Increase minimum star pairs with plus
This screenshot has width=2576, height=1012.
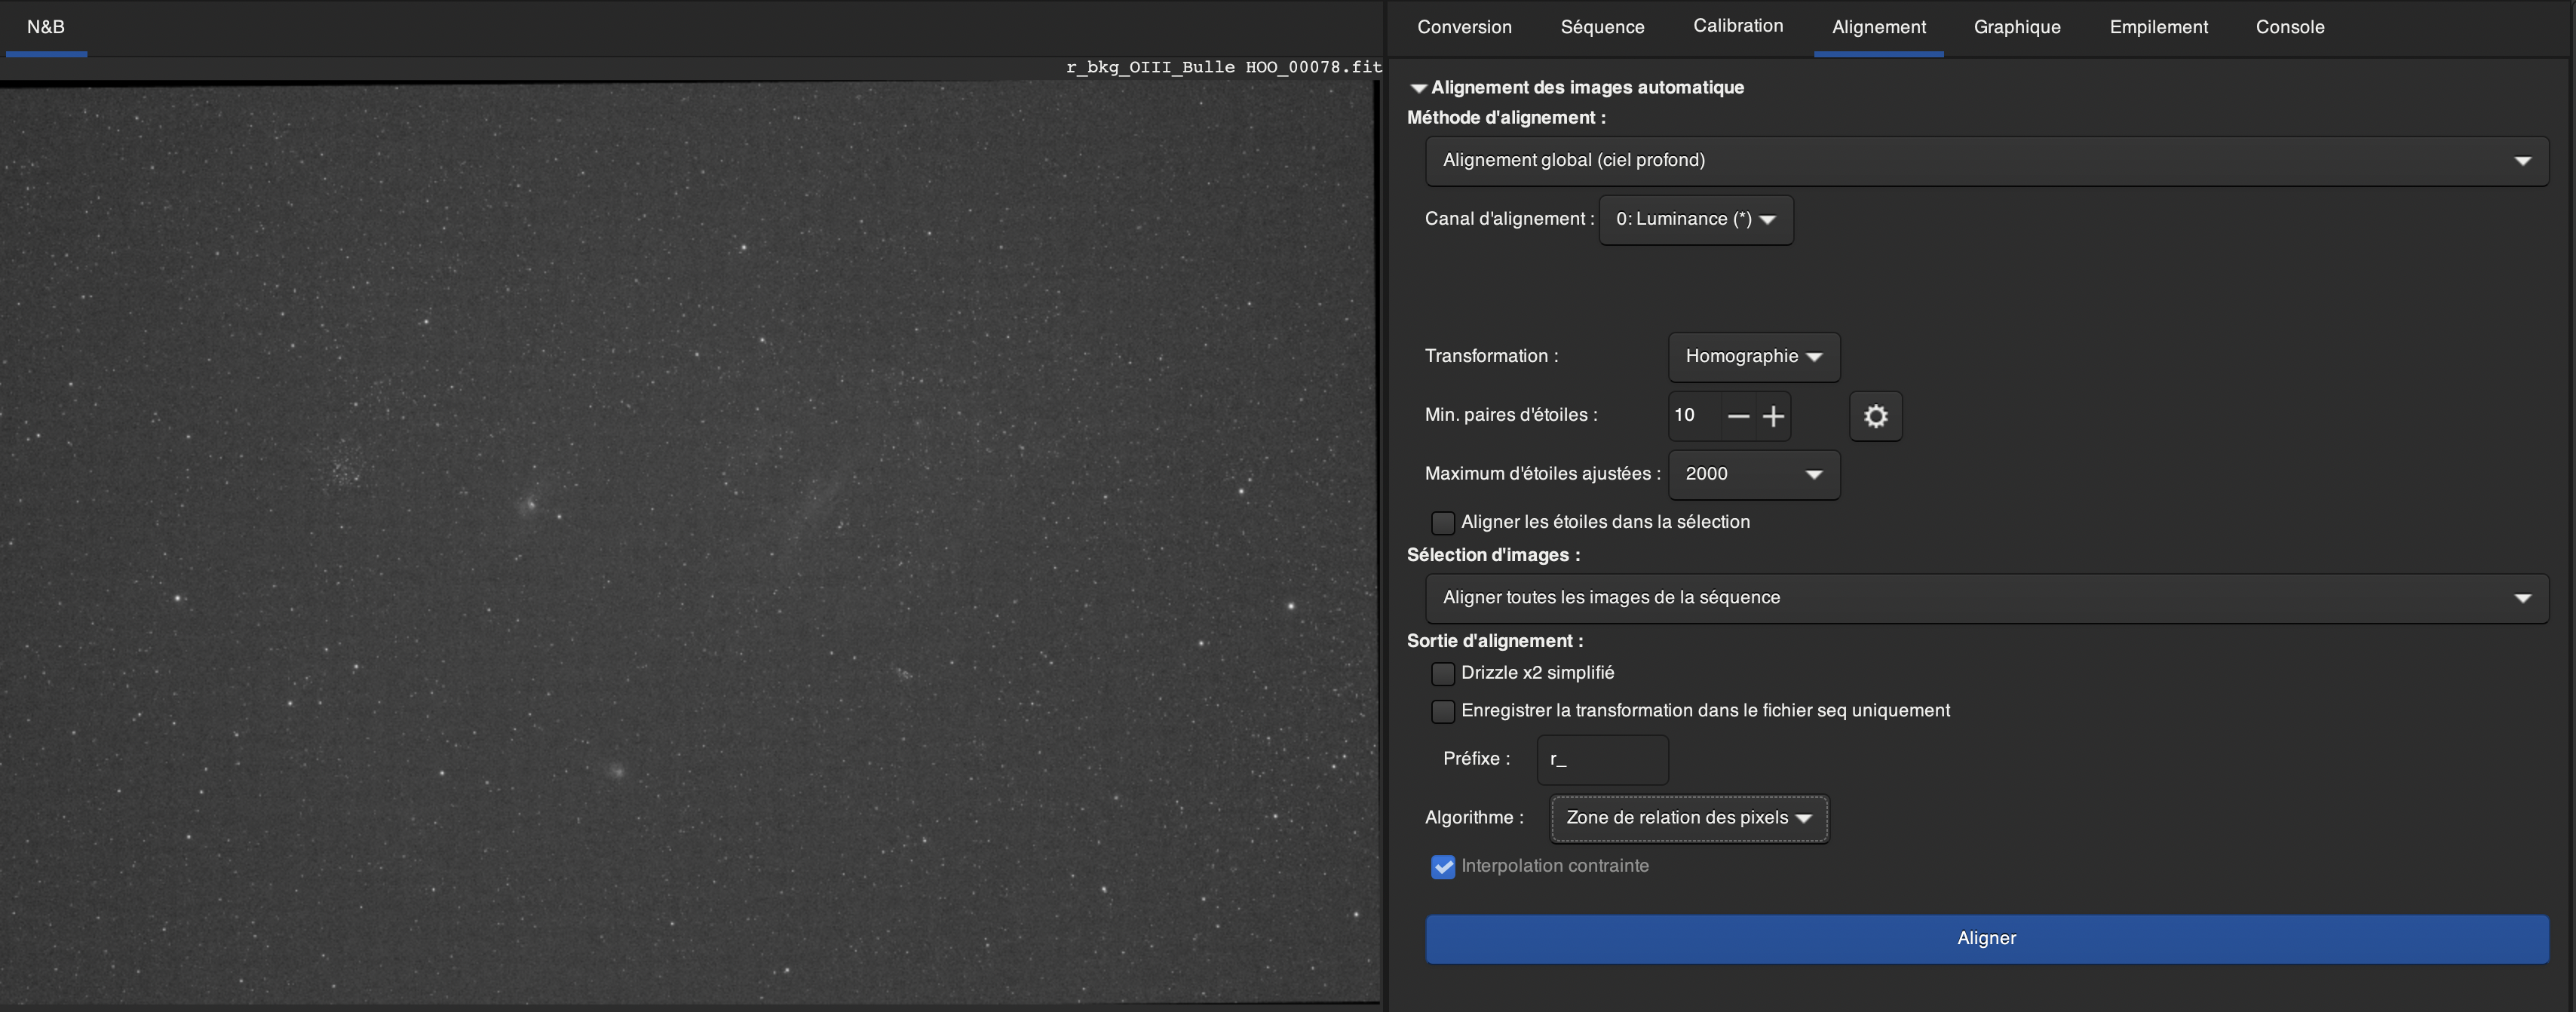1773,416
